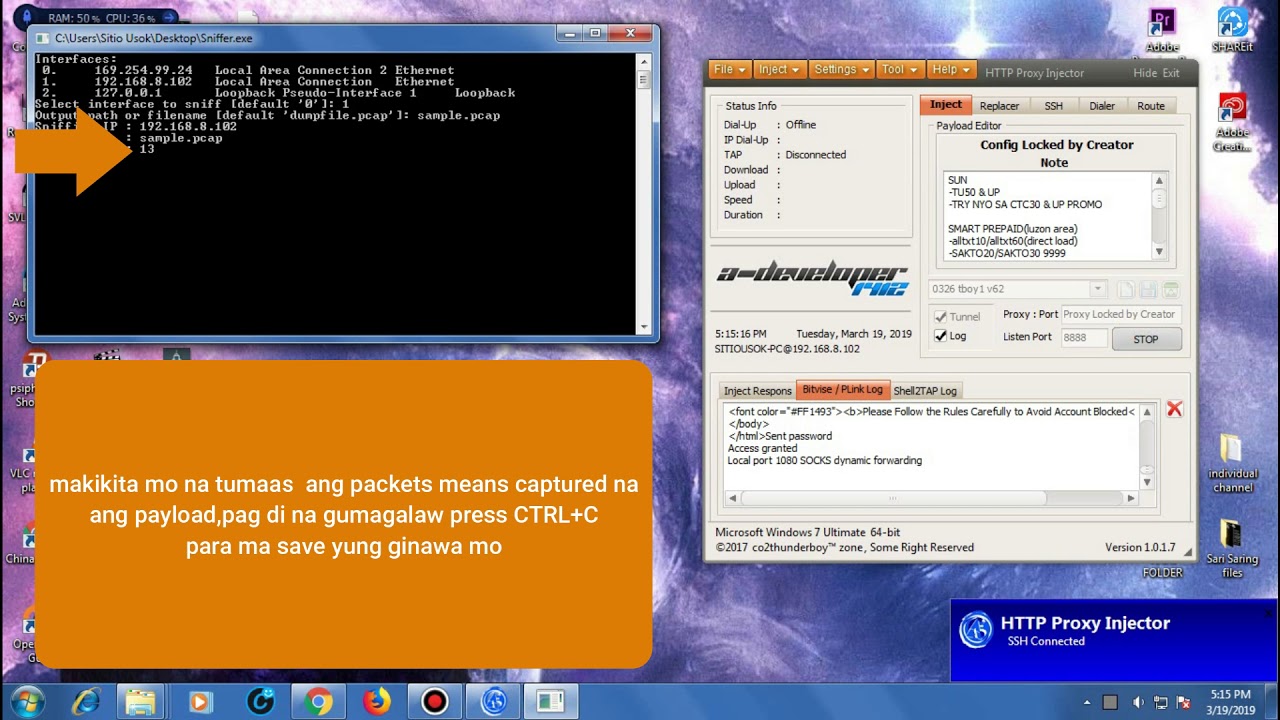
Task: Open the SHAREit desktop shortcut
Action: coord(1232,30)
